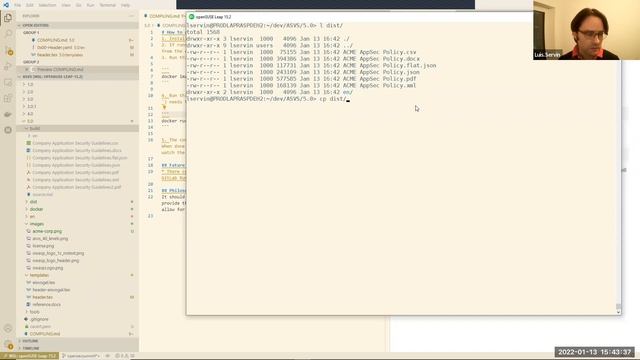
Task: Expand the docker folder
Action: click(78, 209)
